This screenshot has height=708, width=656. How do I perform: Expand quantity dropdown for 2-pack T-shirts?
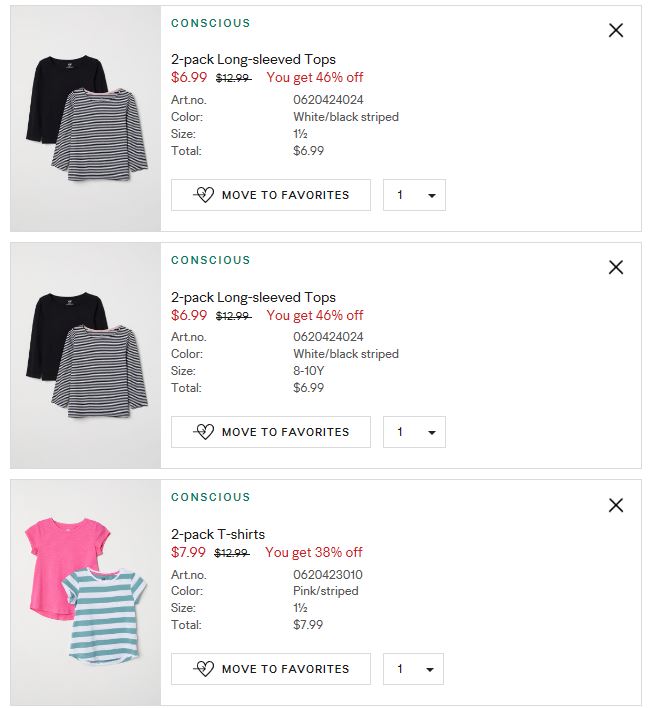click(414, 669)
